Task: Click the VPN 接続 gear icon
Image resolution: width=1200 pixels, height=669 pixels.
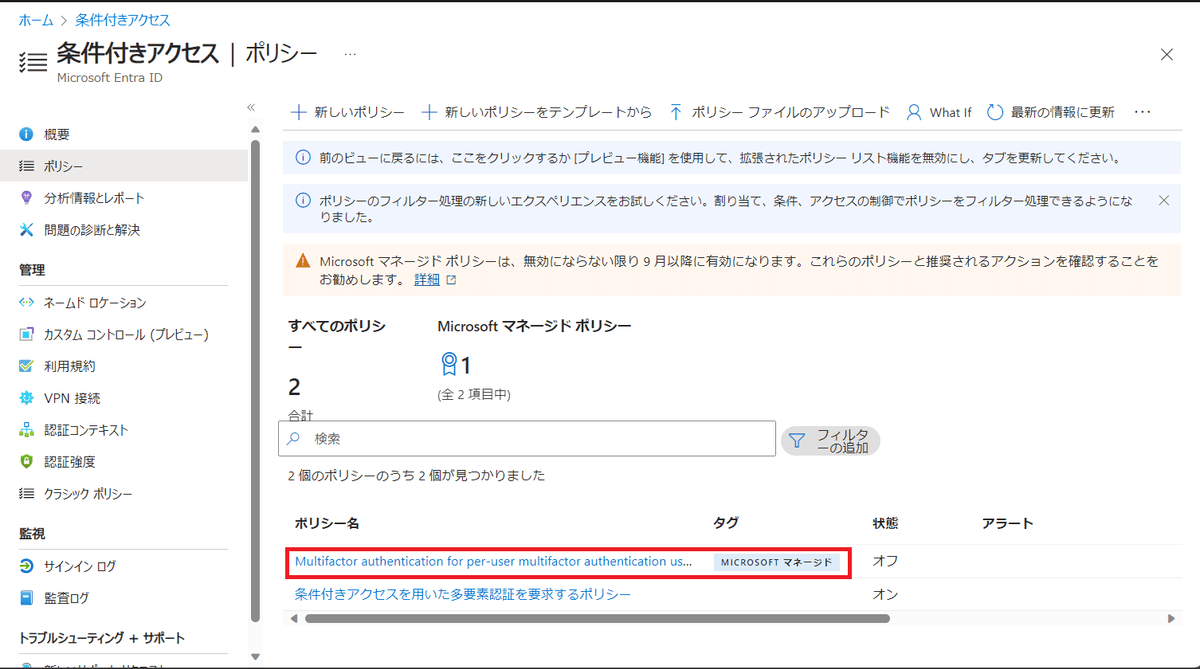Action: coord(27,398)
